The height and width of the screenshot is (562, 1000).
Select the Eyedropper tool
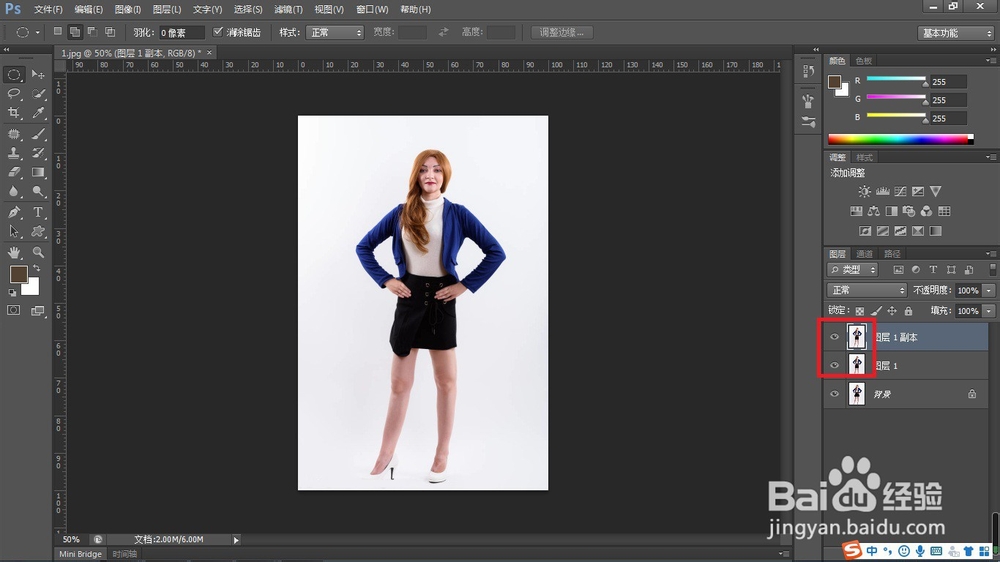pyautogui.click(x=38, y=113)
